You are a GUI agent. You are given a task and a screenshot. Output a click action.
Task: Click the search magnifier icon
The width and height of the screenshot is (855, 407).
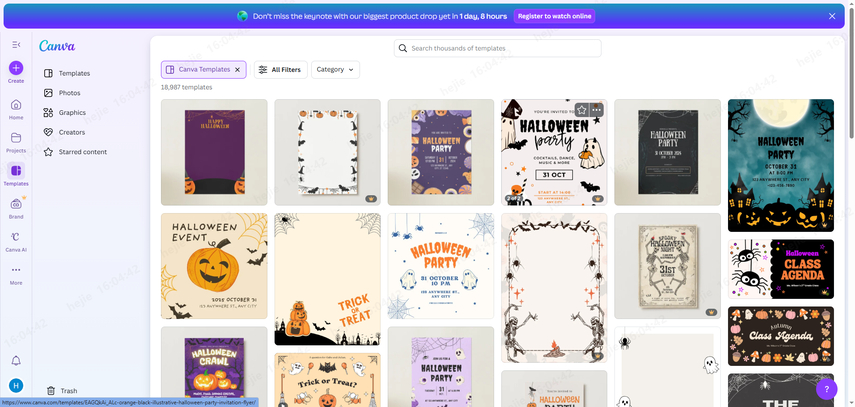coord(403,48)
